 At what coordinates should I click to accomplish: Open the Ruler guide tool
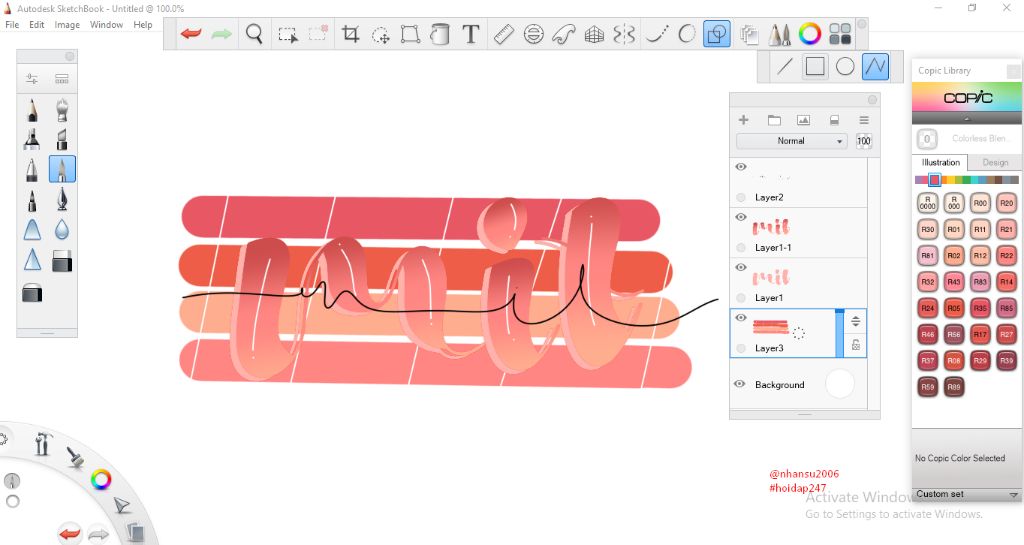(x=504, y=34)
